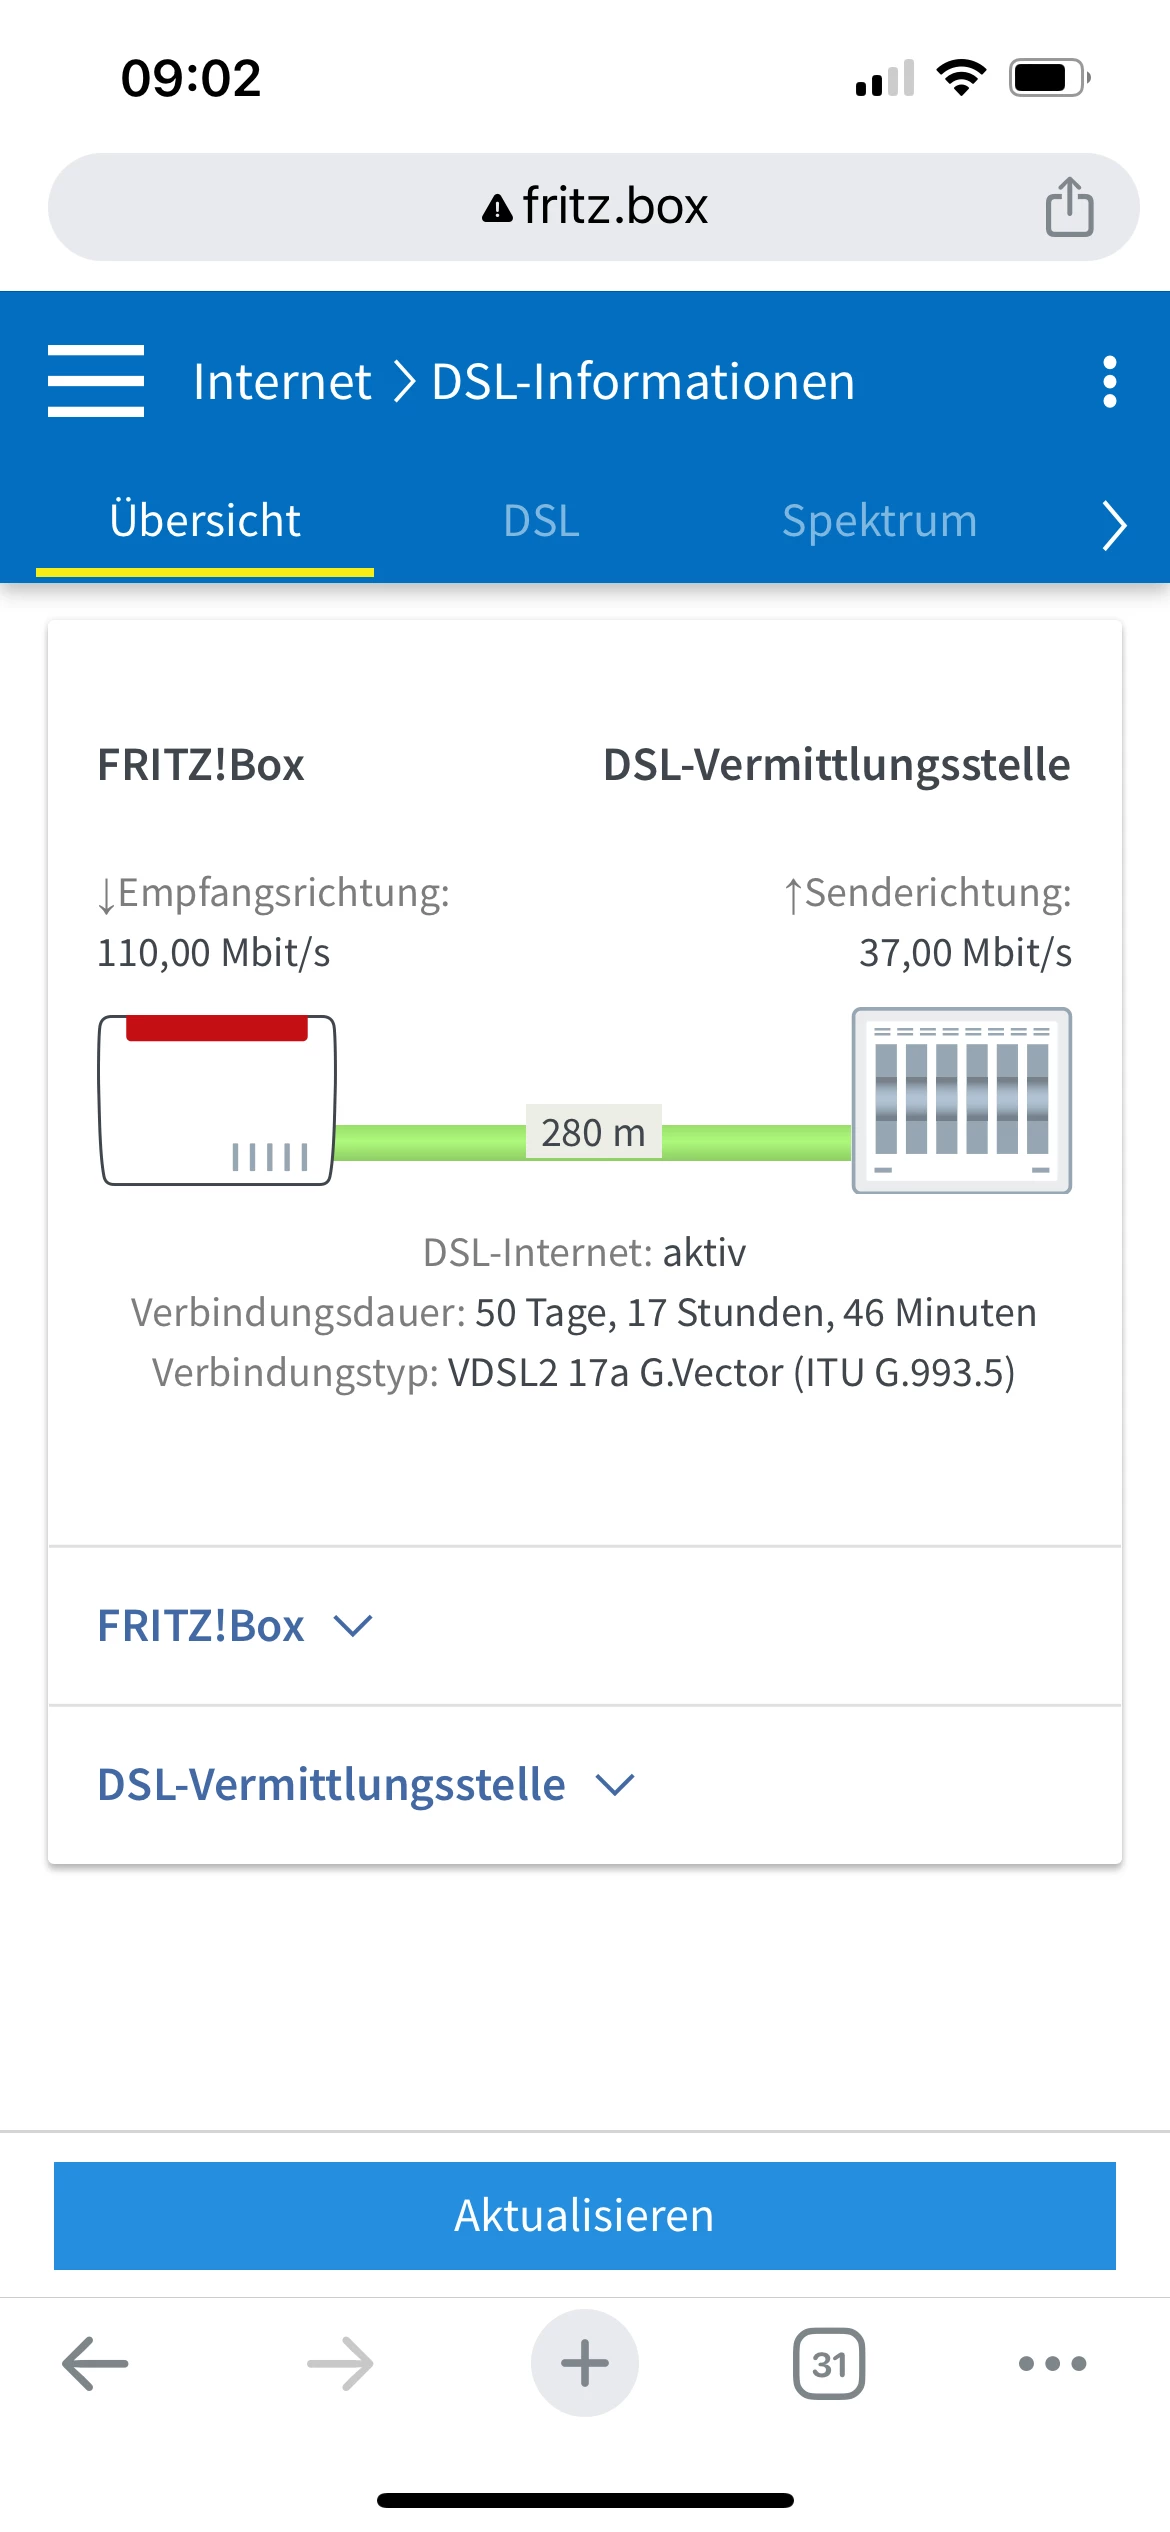This screenshot has width=1170, height=2532.
Task: Tap the Internet breadcrumb link
Action: pos(282,382)
